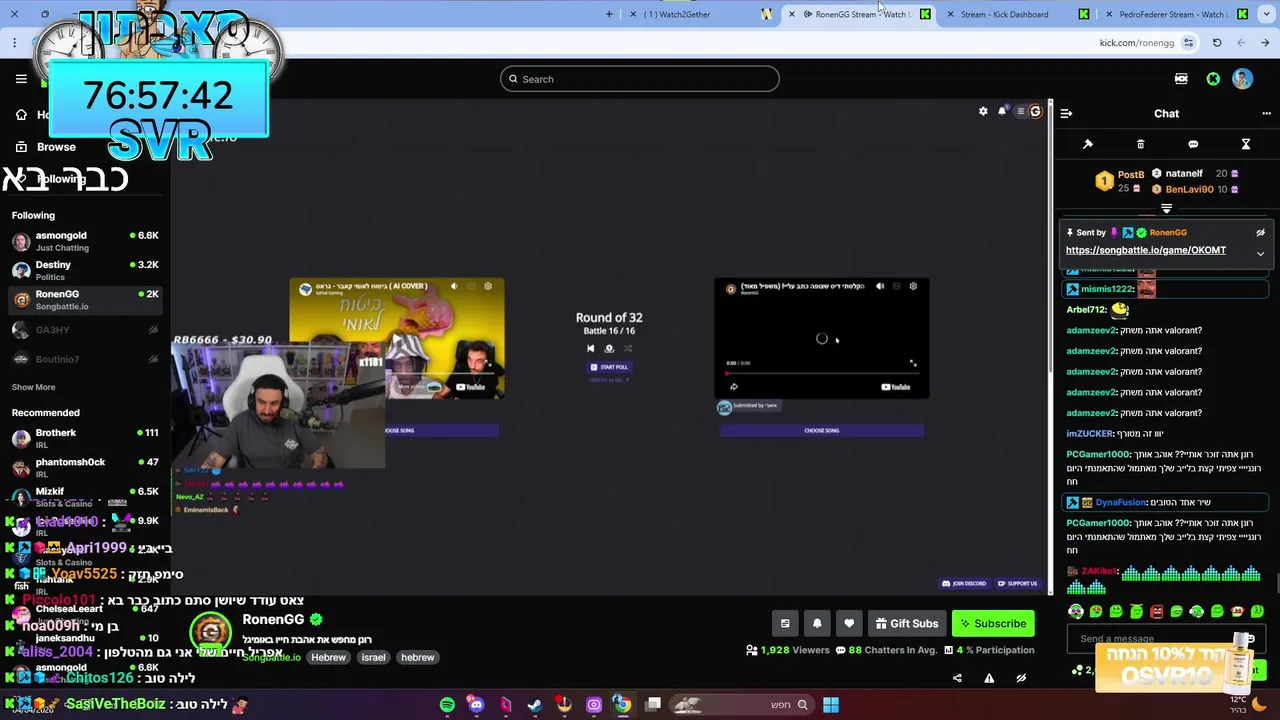Click the moderation gavel icon in chat
This screenshot has width=1280, height=720.
tap(1088, 144)
